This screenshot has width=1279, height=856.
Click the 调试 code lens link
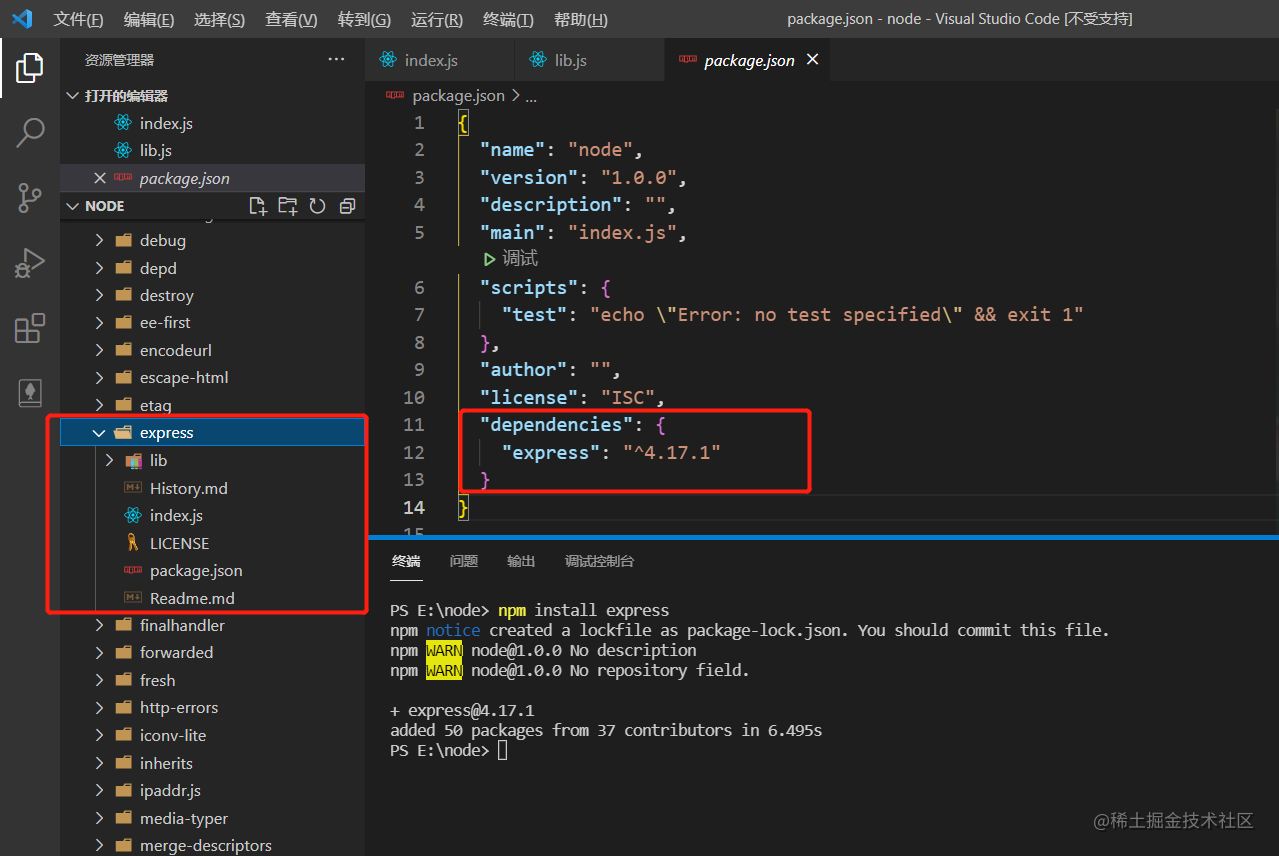coord(520,259)
